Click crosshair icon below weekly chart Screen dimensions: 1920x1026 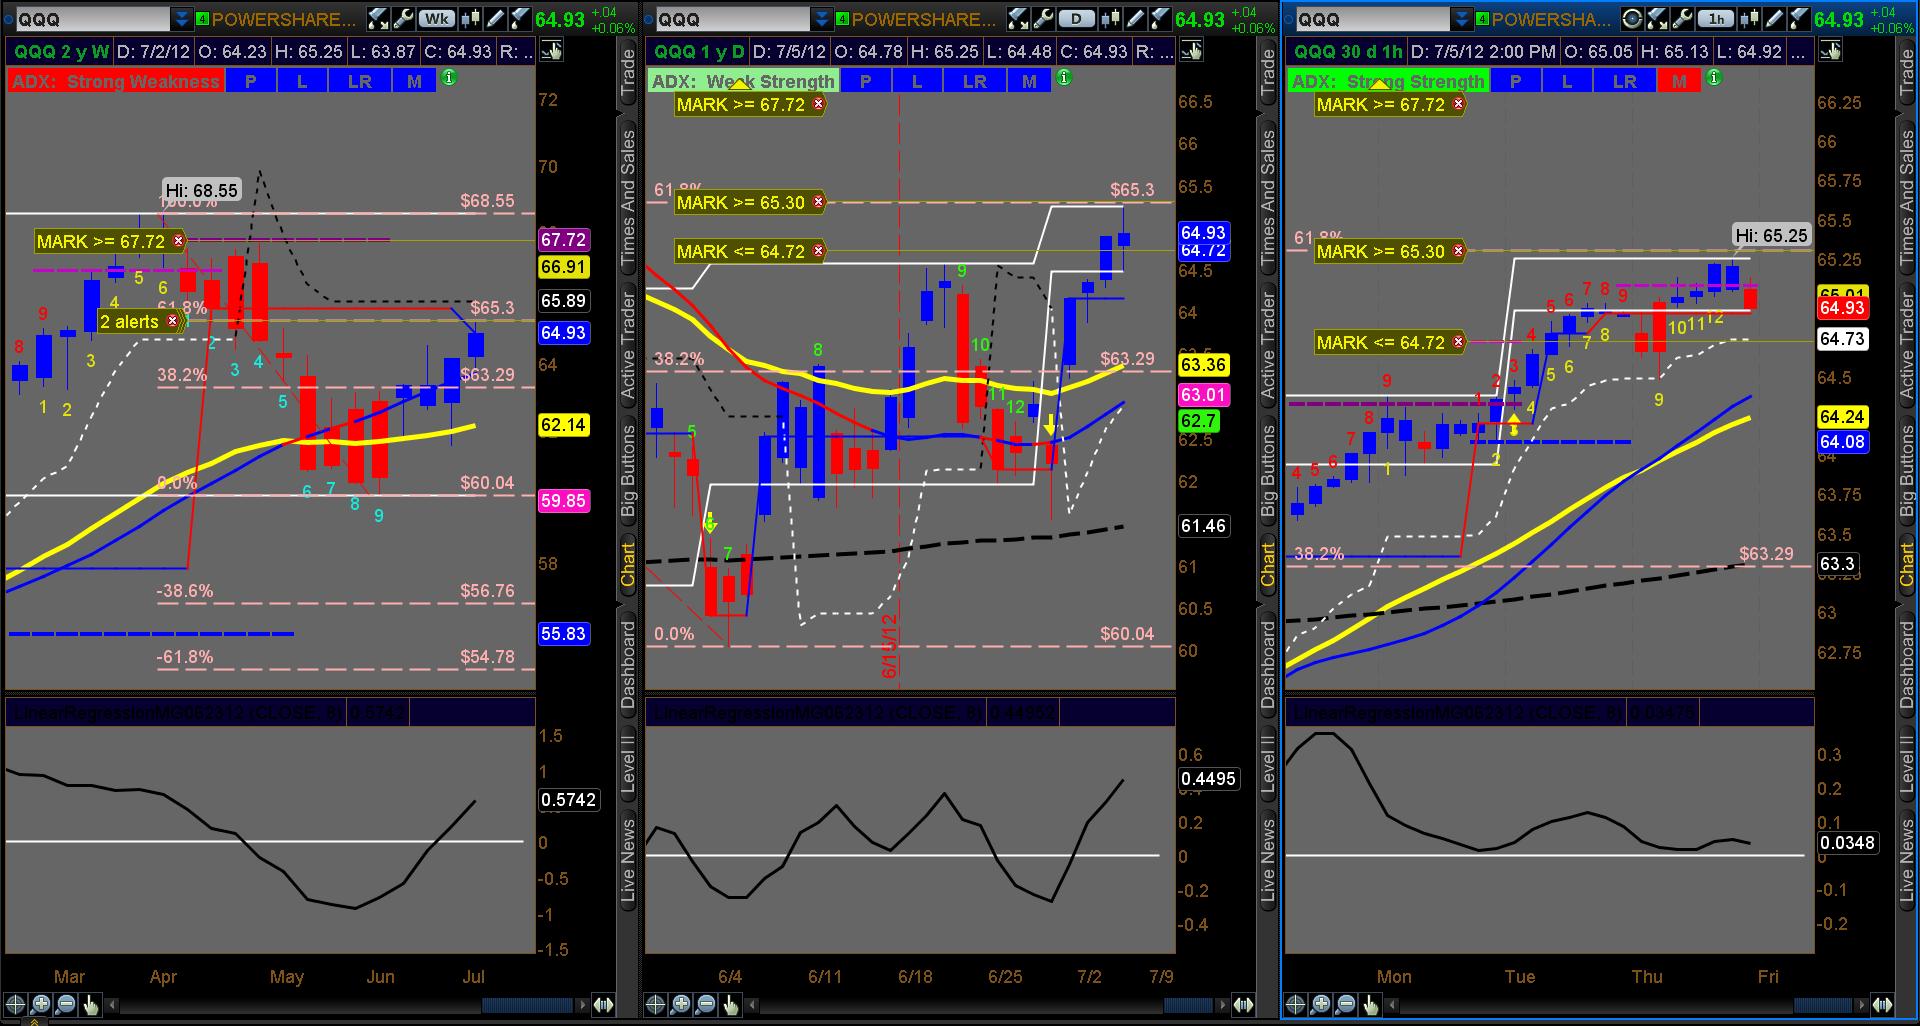[16, 1005]
